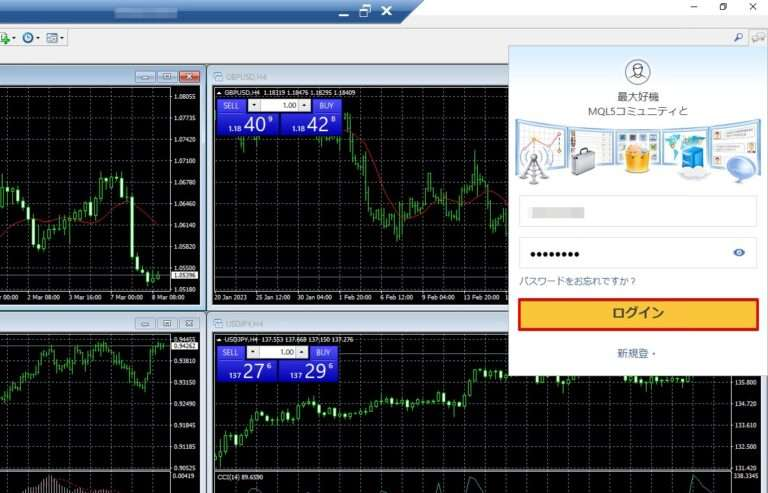Click the Periods clock icon in toolbar
Screen dimensions: 768x493
coord(28,38)
